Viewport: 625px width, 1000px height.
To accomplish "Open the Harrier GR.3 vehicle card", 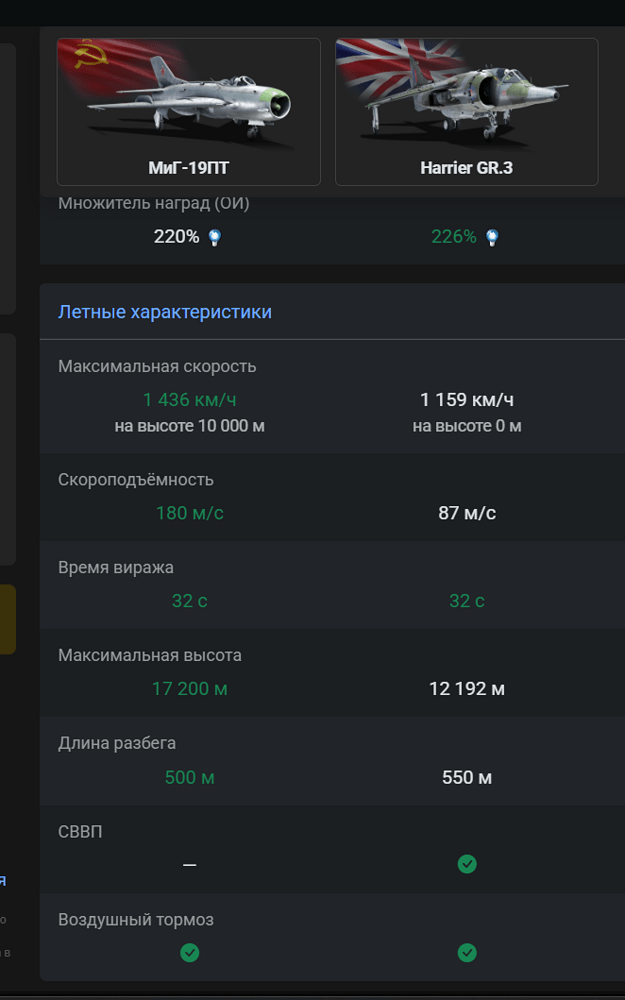I will pos(467,112).
